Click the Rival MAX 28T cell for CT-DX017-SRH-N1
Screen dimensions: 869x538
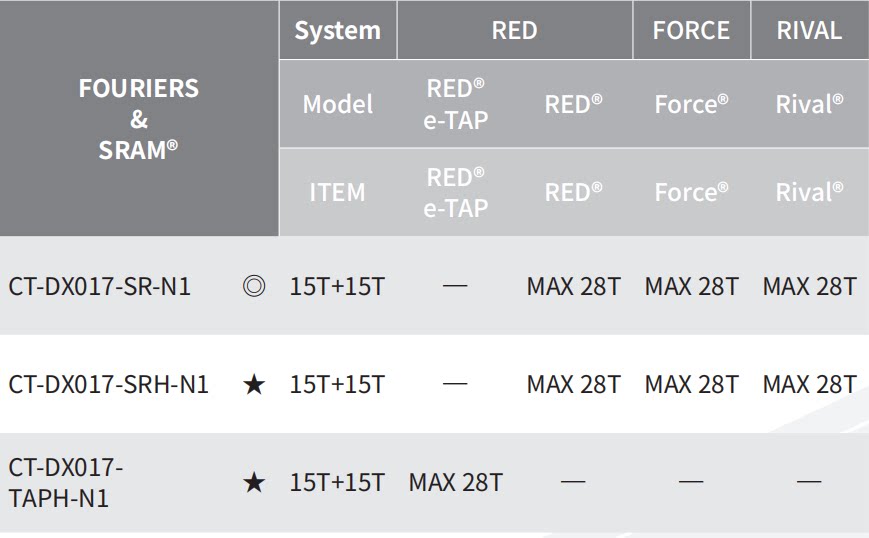[x=809, y=384]
